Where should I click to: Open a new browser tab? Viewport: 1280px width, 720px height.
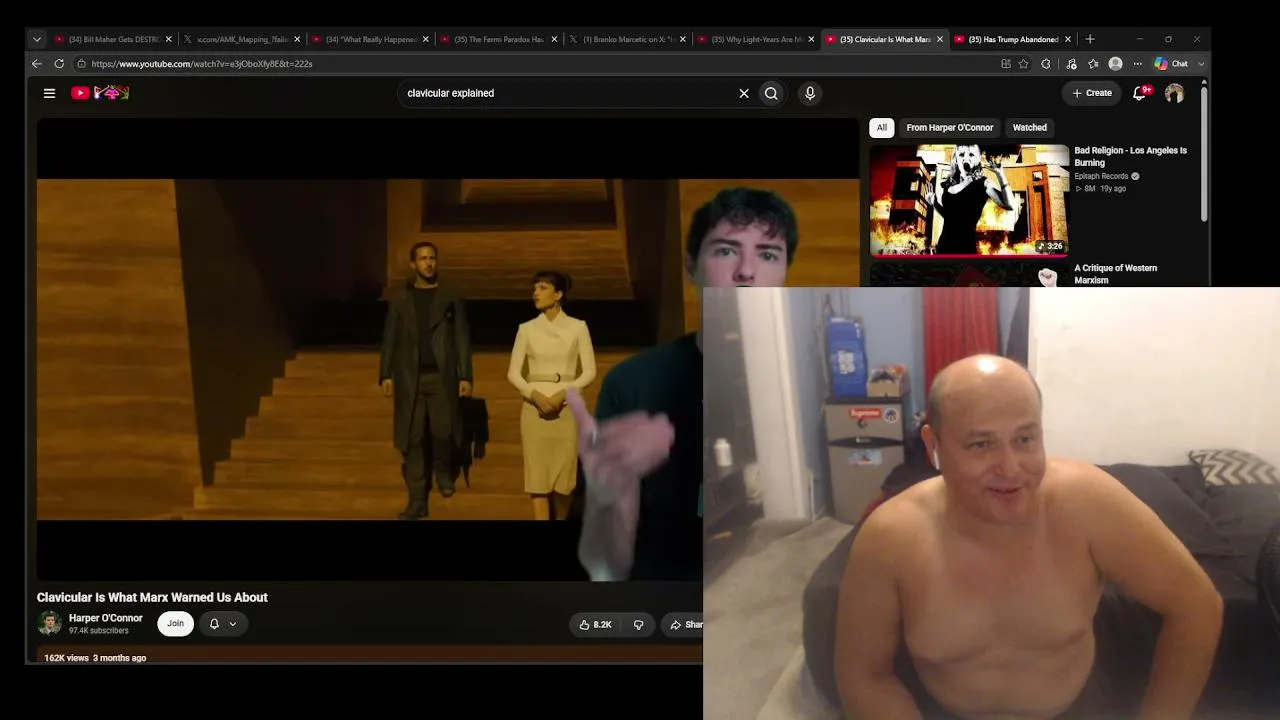[1090, 39]
